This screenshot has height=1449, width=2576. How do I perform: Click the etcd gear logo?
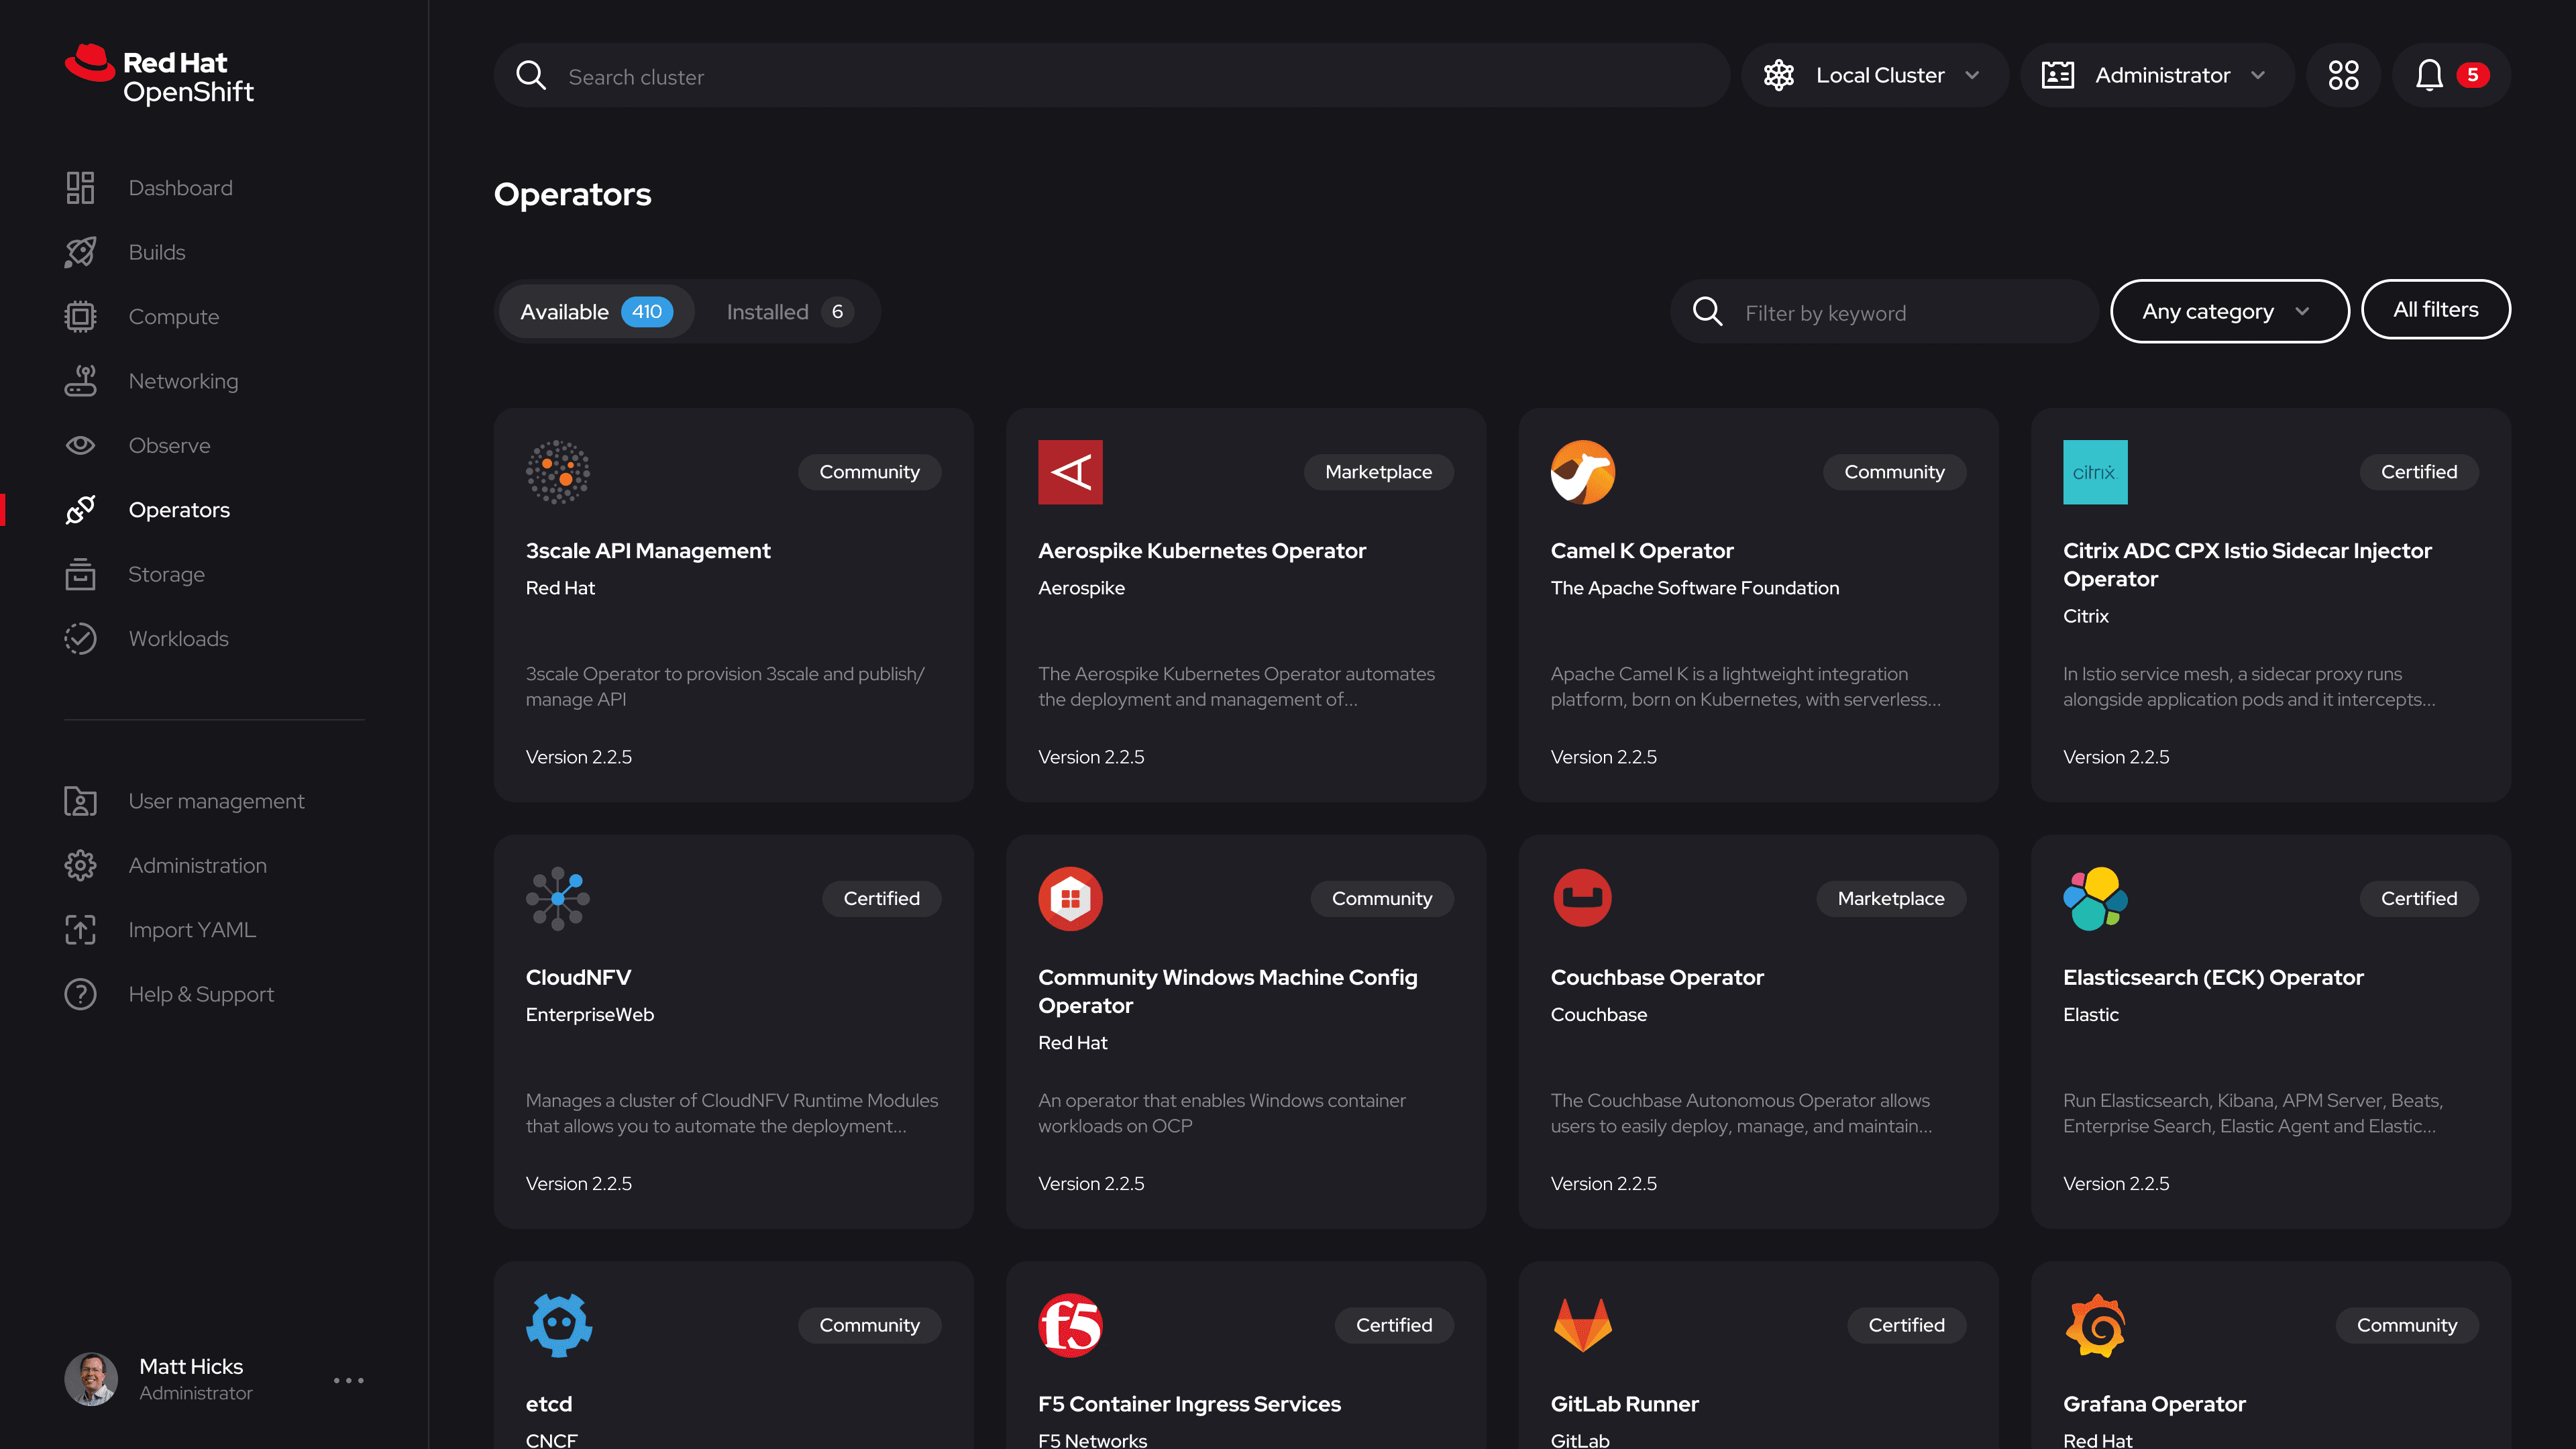[x=558, y=1325]
